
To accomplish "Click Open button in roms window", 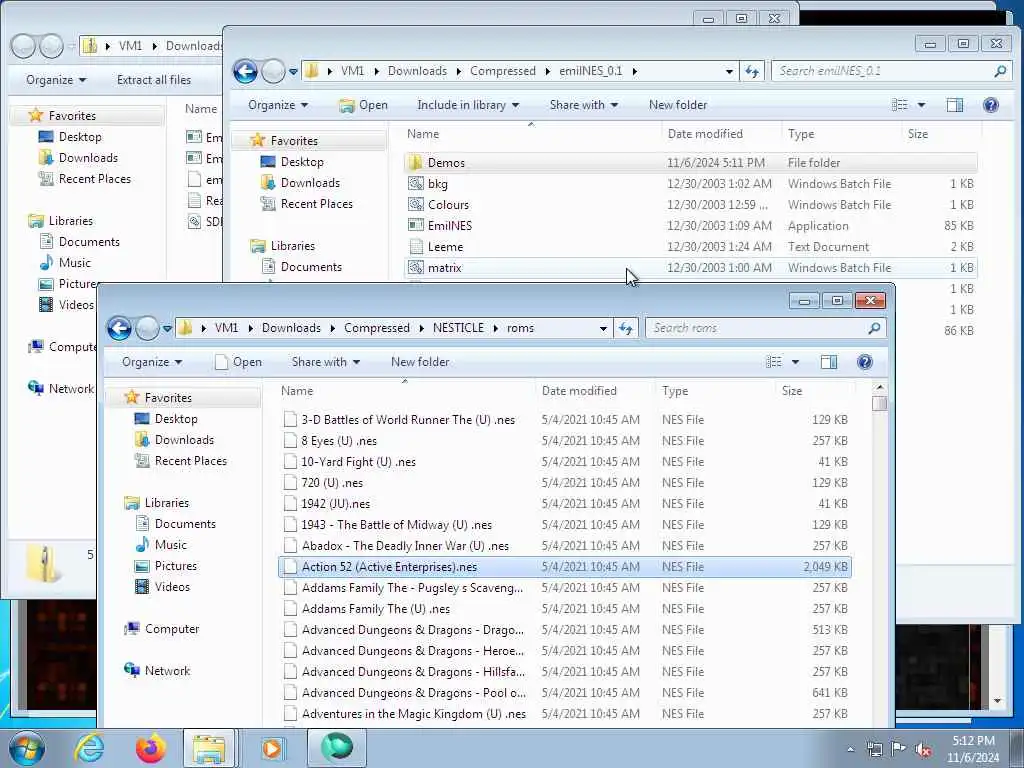I will (x=238, y=362).
